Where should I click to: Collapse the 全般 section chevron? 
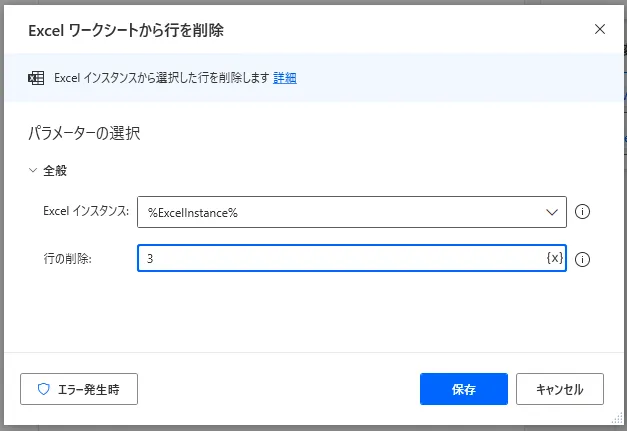pyautogui.click(x=32, y=171)
